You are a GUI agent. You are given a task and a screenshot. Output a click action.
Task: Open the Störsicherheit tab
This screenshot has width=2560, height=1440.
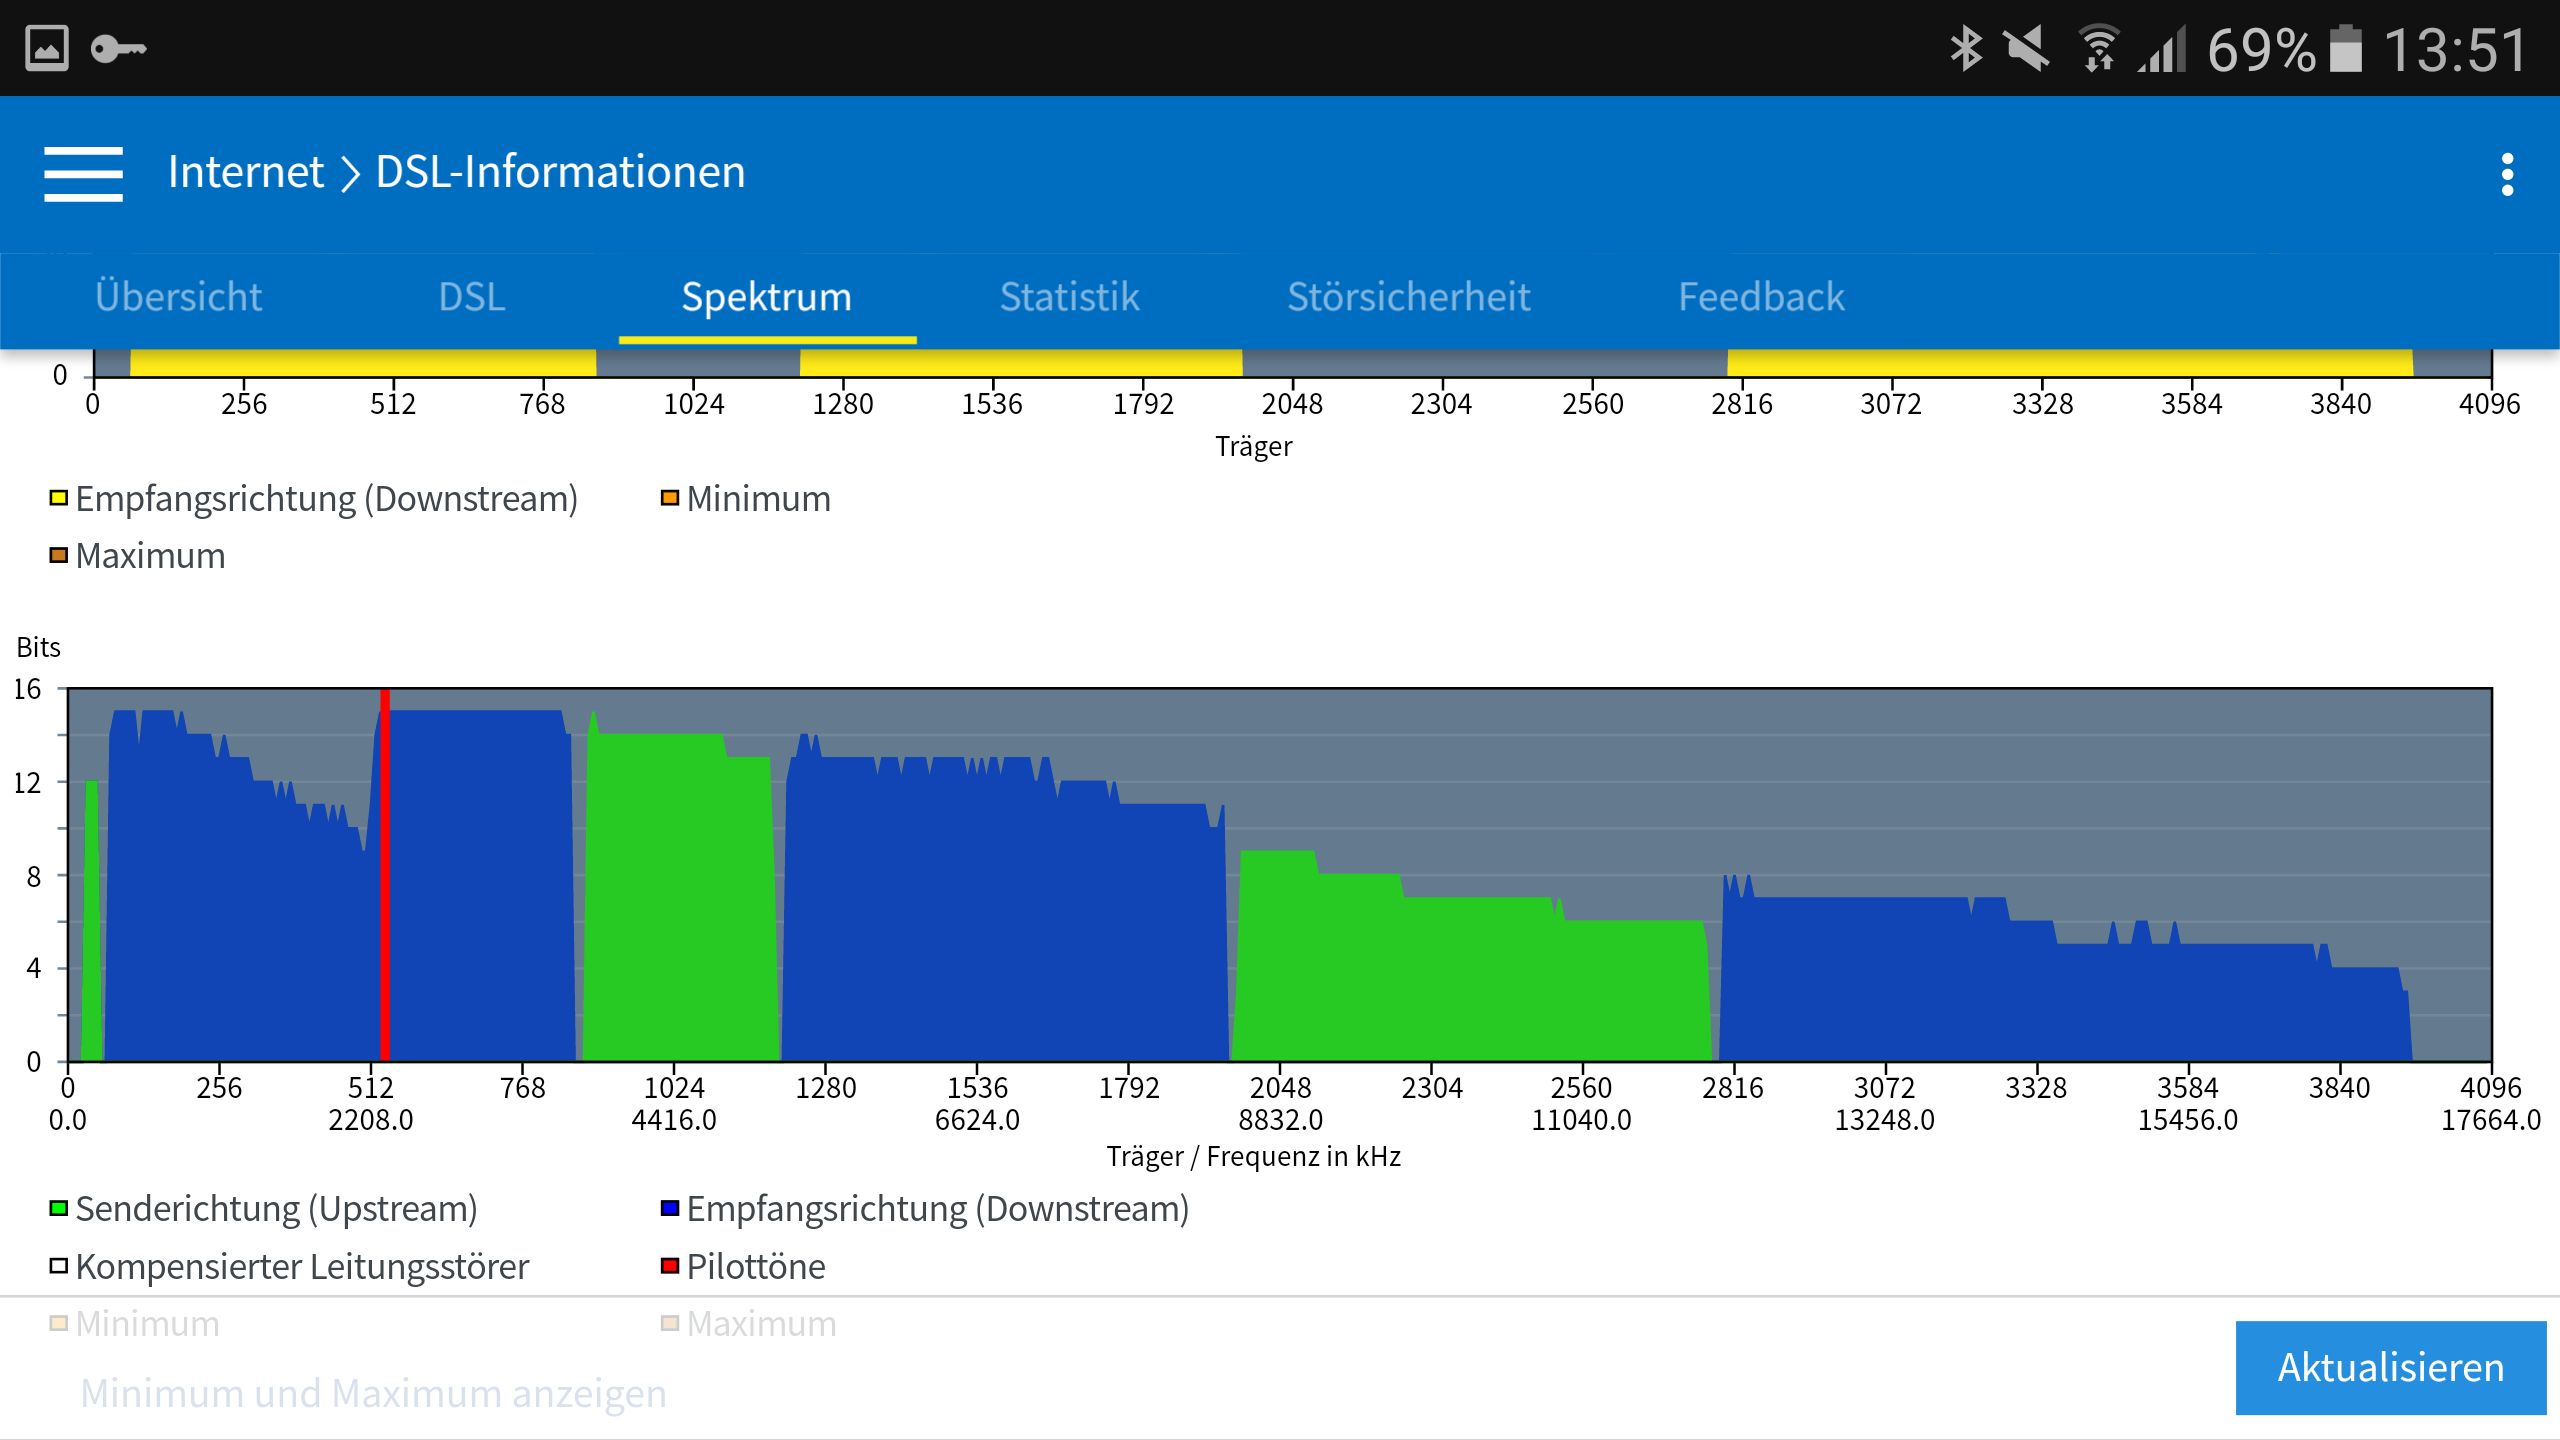[x=1408, y=297]
